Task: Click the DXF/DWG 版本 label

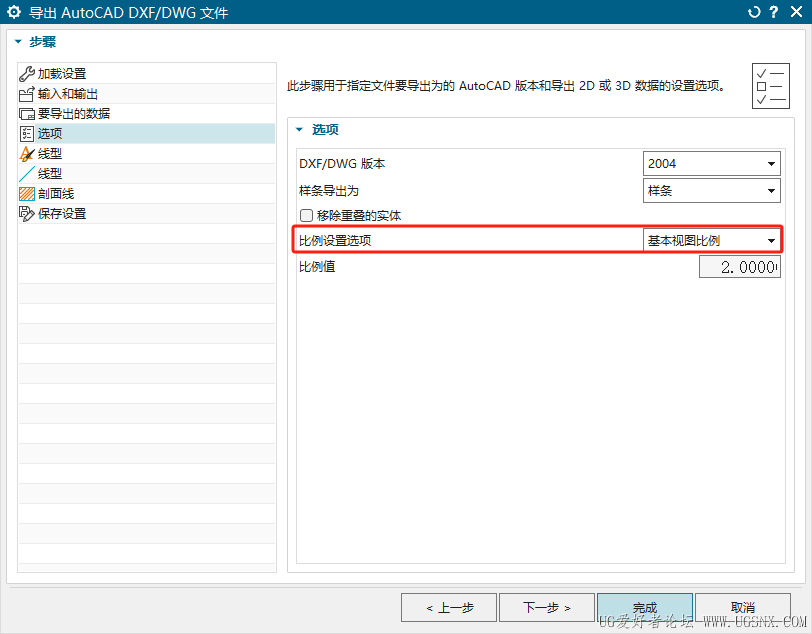Action: point(342,164)
